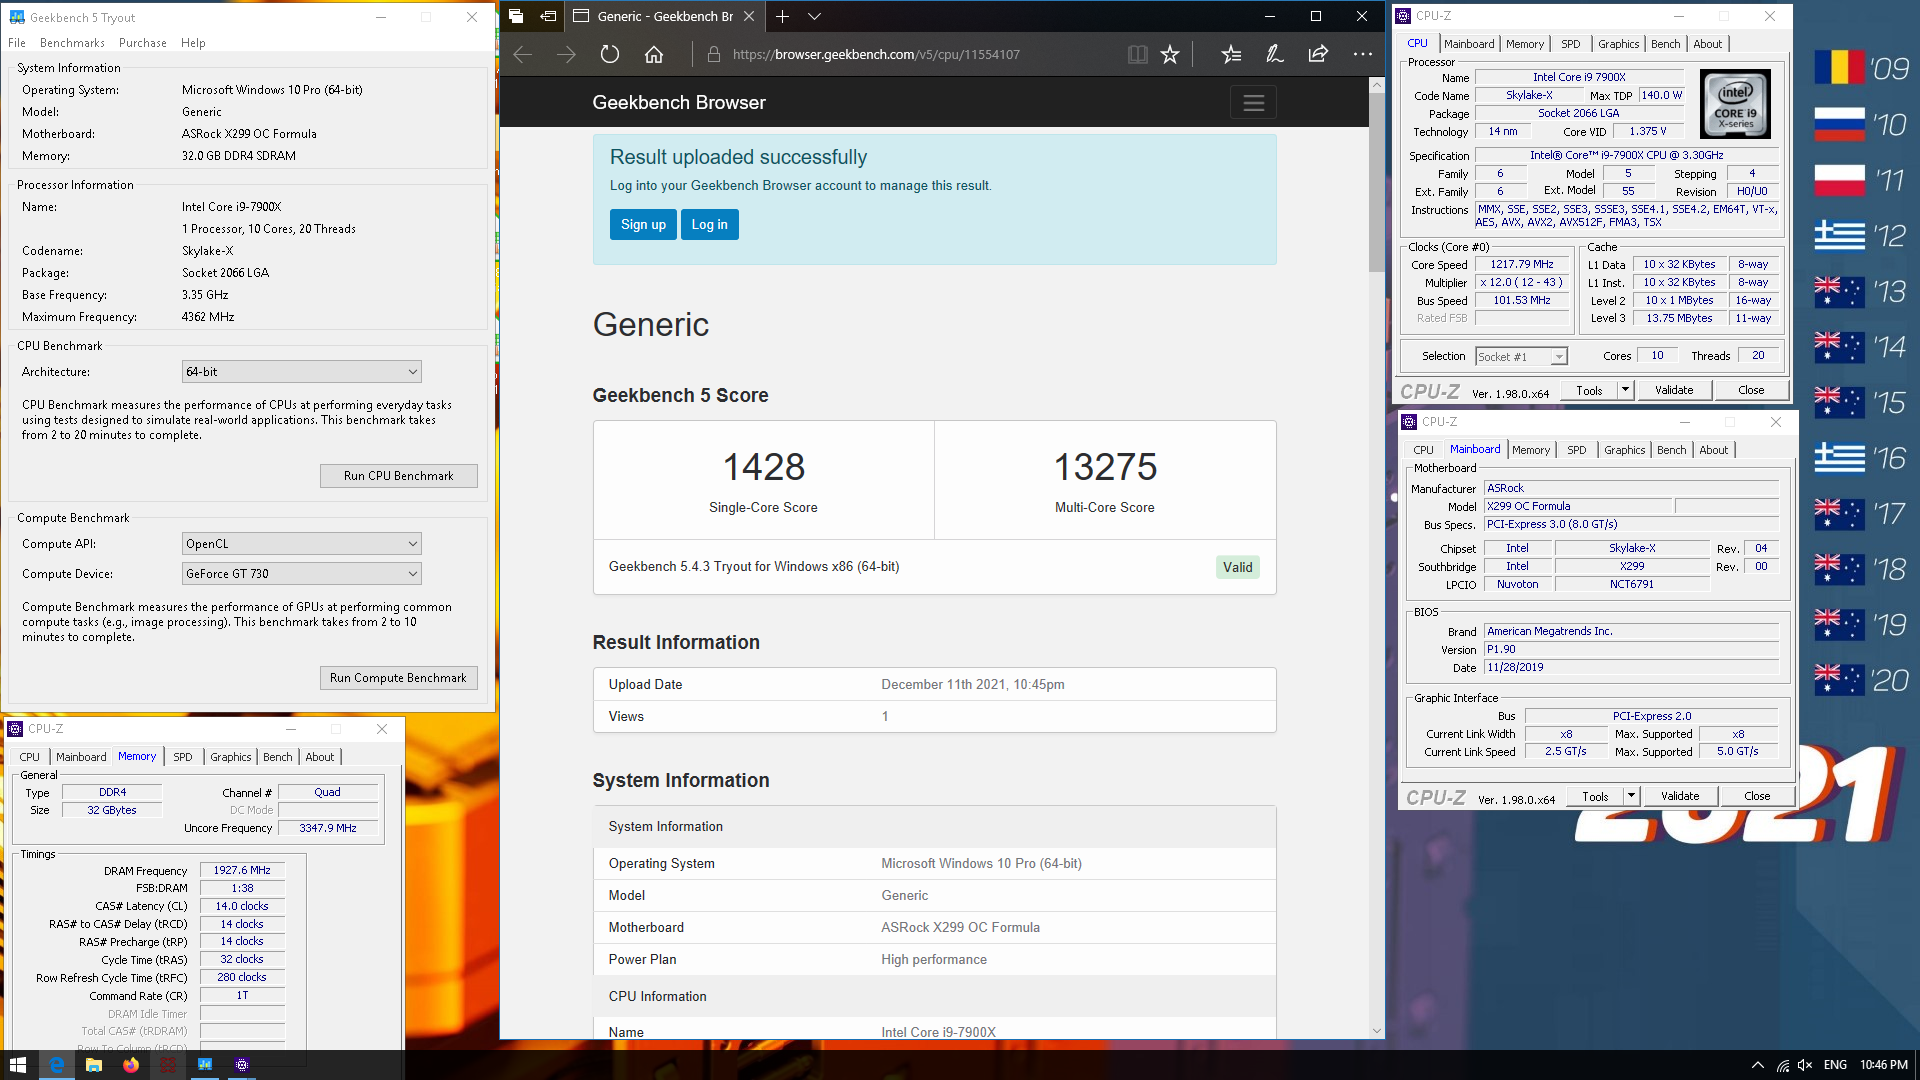Open About tab in top CPU-Z window
The image size is (1920, 1080).
(1708, 44)
